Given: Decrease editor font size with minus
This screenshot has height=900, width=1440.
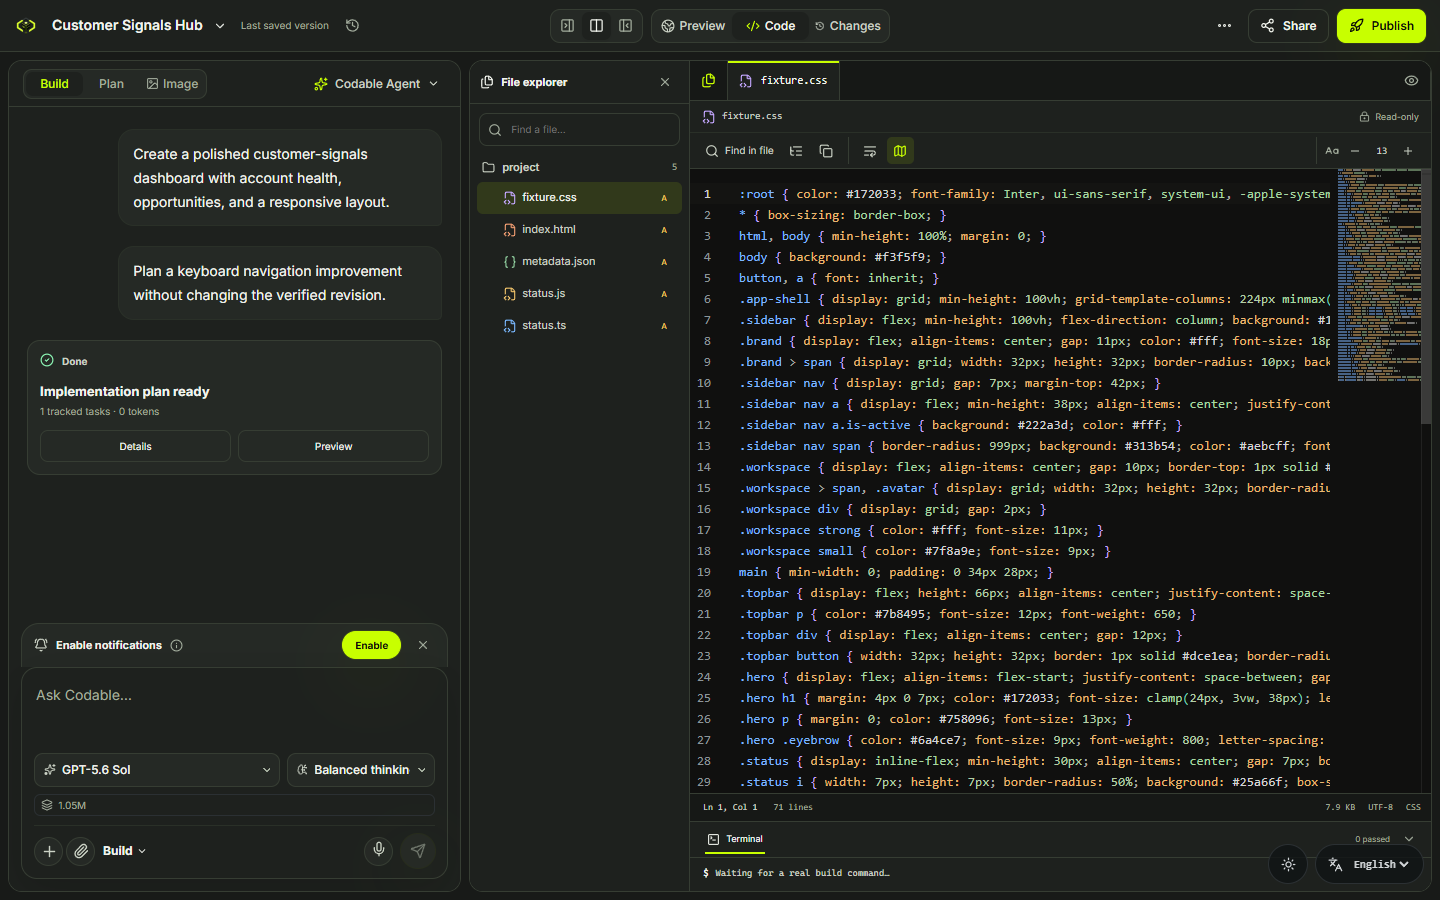Looking at the screenshot, I should point(1355,151).
